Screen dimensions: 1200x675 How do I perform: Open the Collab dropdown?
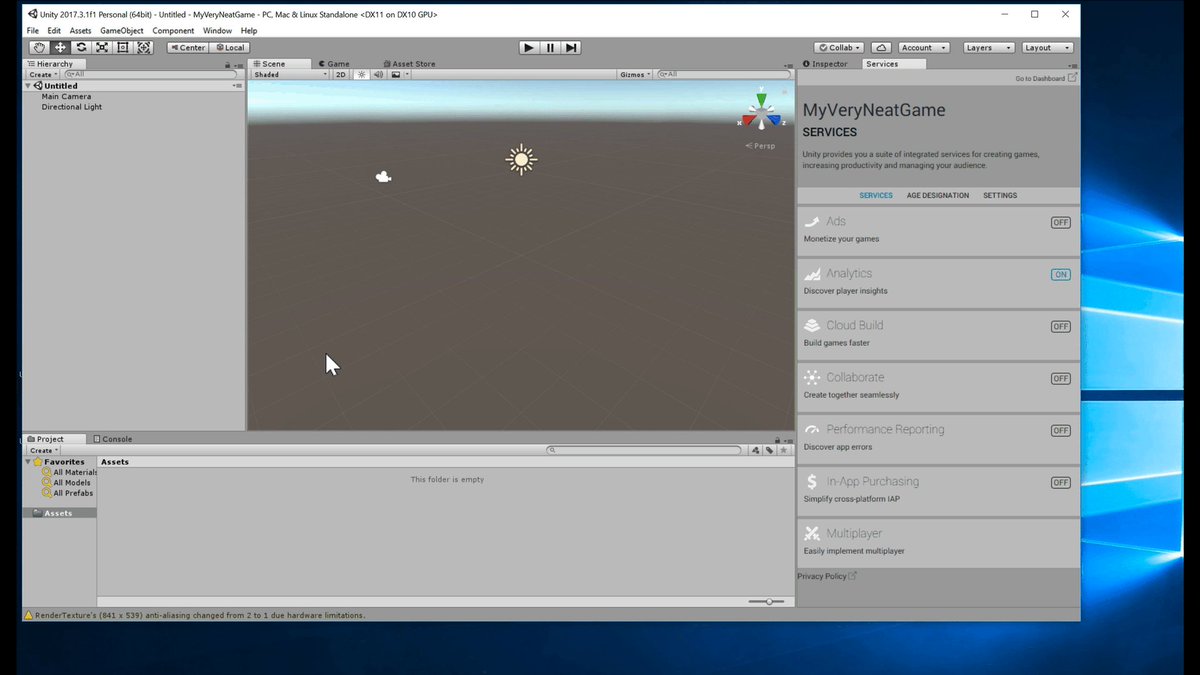point(840,47)
